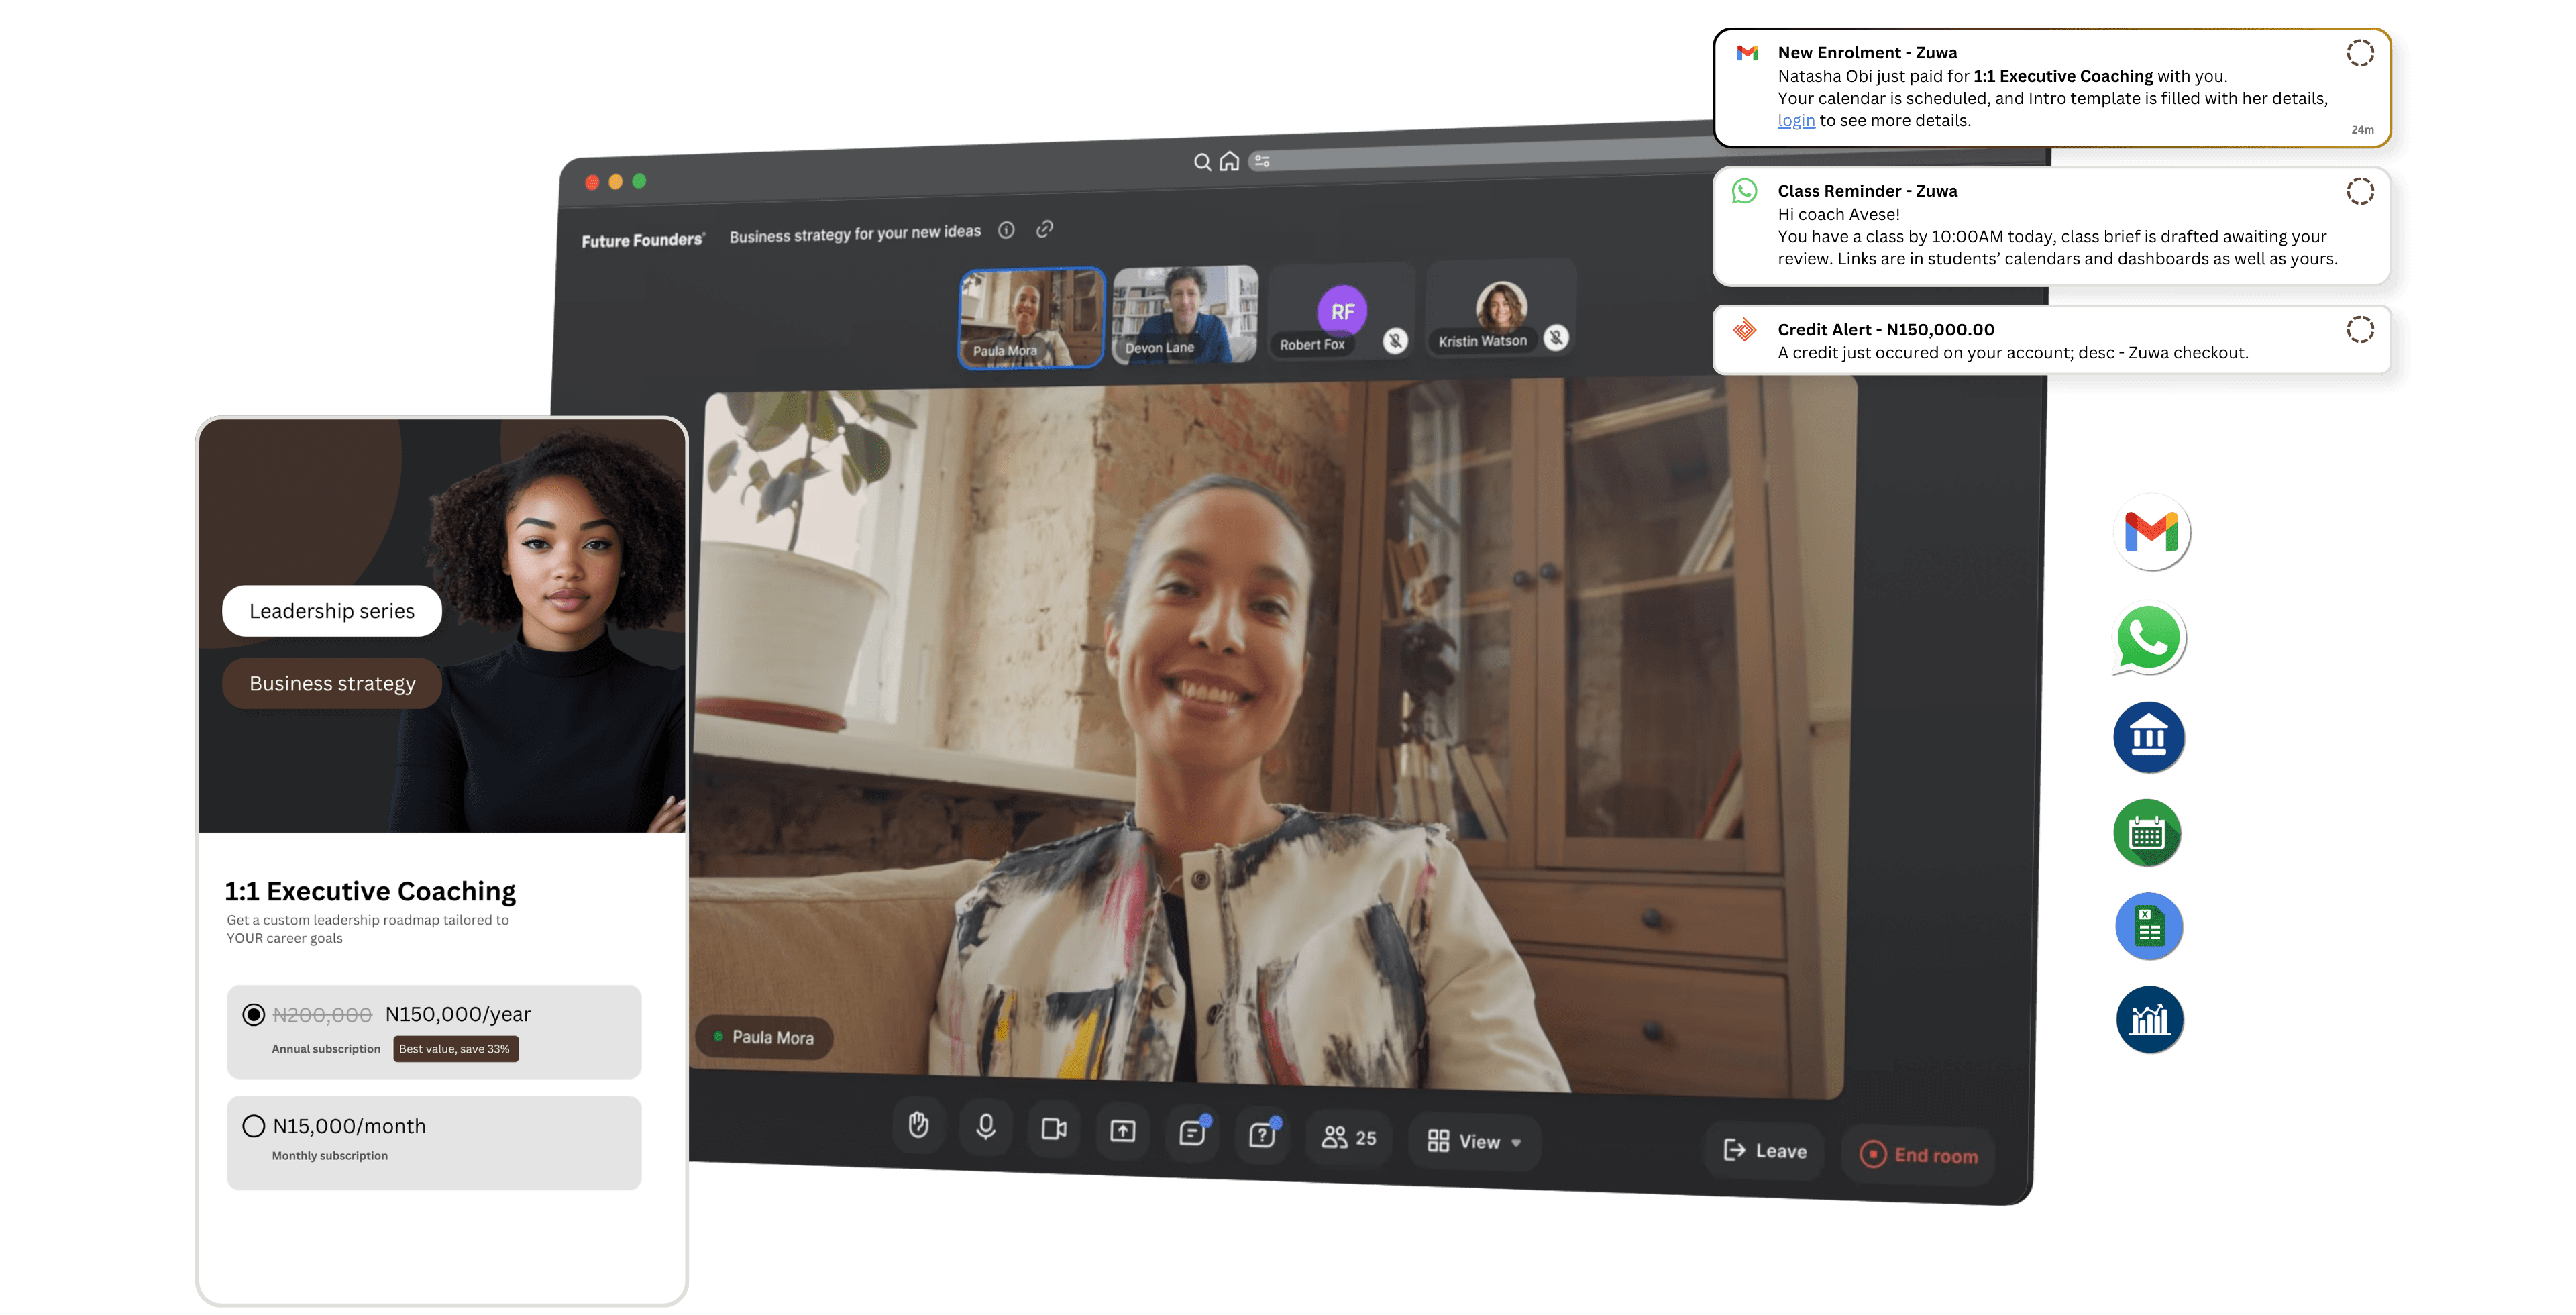The image size is (2576, 1315).
Task: Open the Q&A question mark icon
Action: (1262, 1135)
